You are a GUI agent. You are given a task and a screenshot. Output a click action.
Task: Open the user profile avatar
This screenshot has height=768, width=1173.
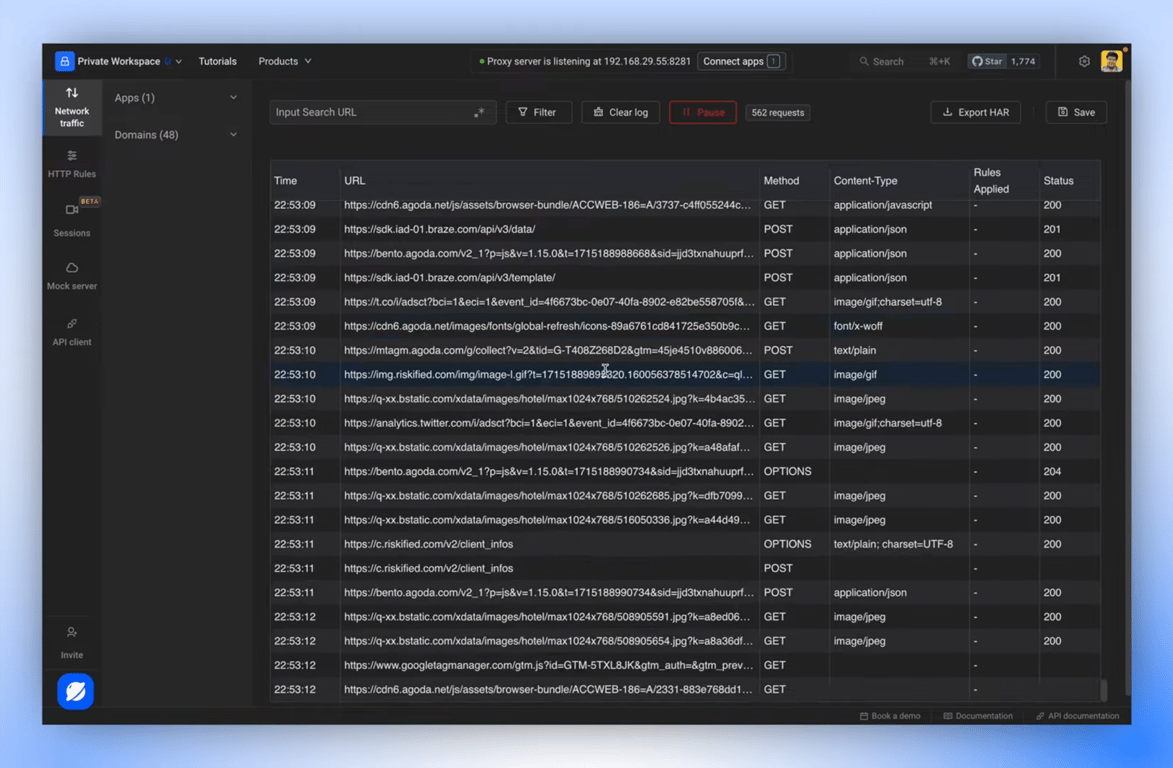point(1111,61)
